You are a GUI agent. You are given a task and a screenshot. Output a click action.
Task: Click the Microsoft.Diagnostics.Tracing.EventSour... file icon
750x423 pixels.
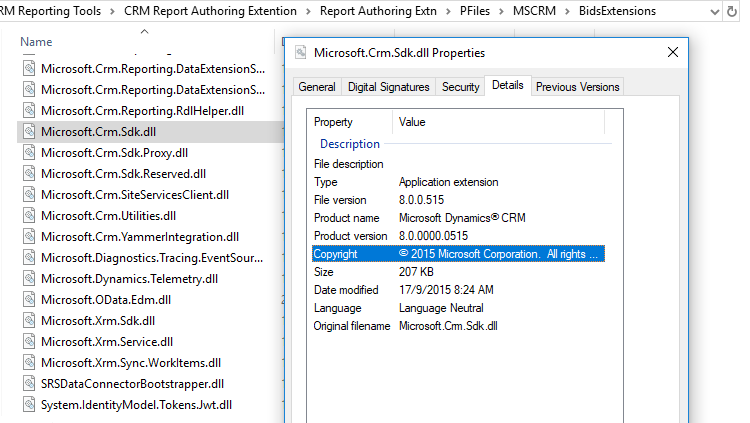(29, 258)
